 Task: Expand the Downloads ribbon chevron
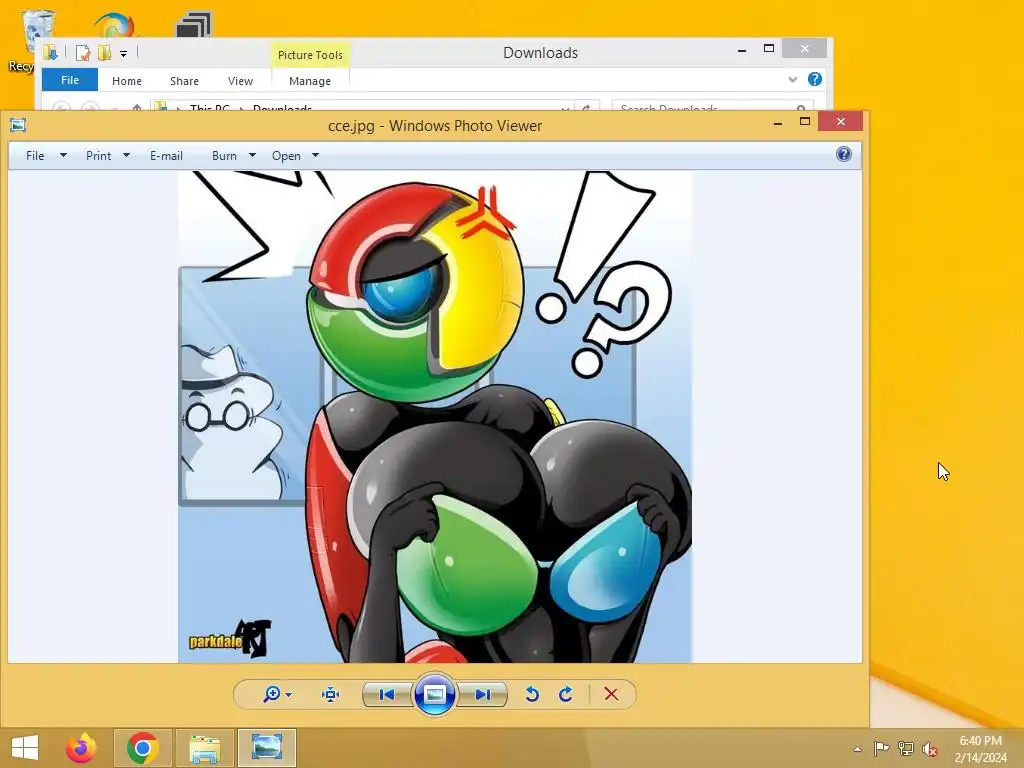click(793, 80)
